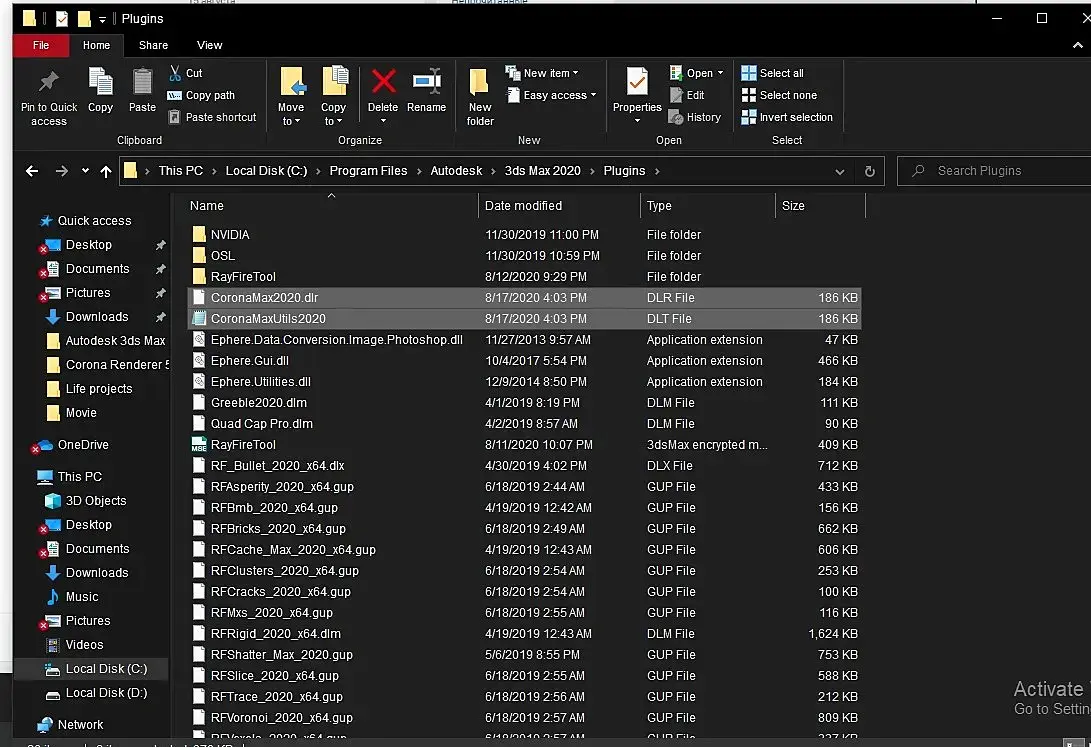Show file History

coord(695,117)
